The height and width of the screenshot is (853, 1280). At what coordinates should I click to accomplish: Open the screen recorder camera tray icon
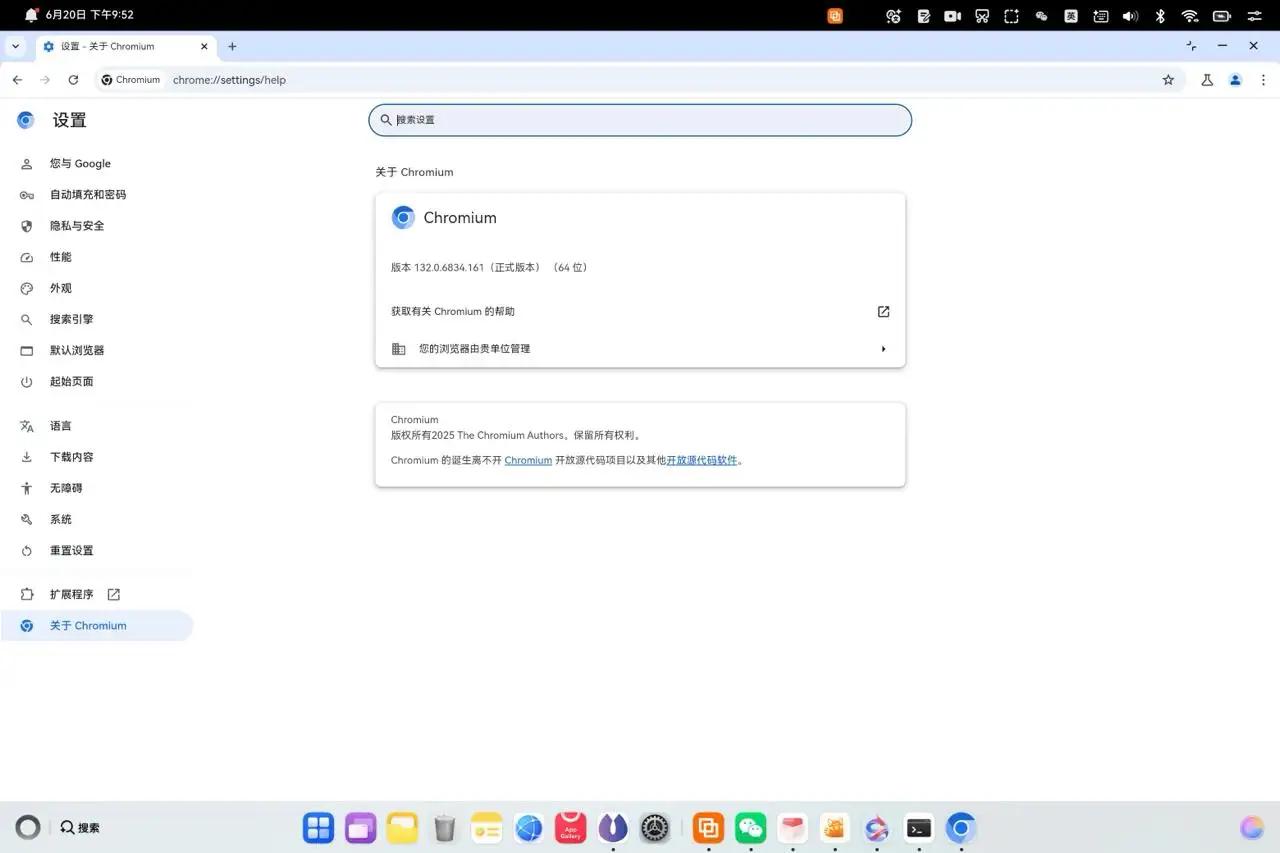[953, 16]
